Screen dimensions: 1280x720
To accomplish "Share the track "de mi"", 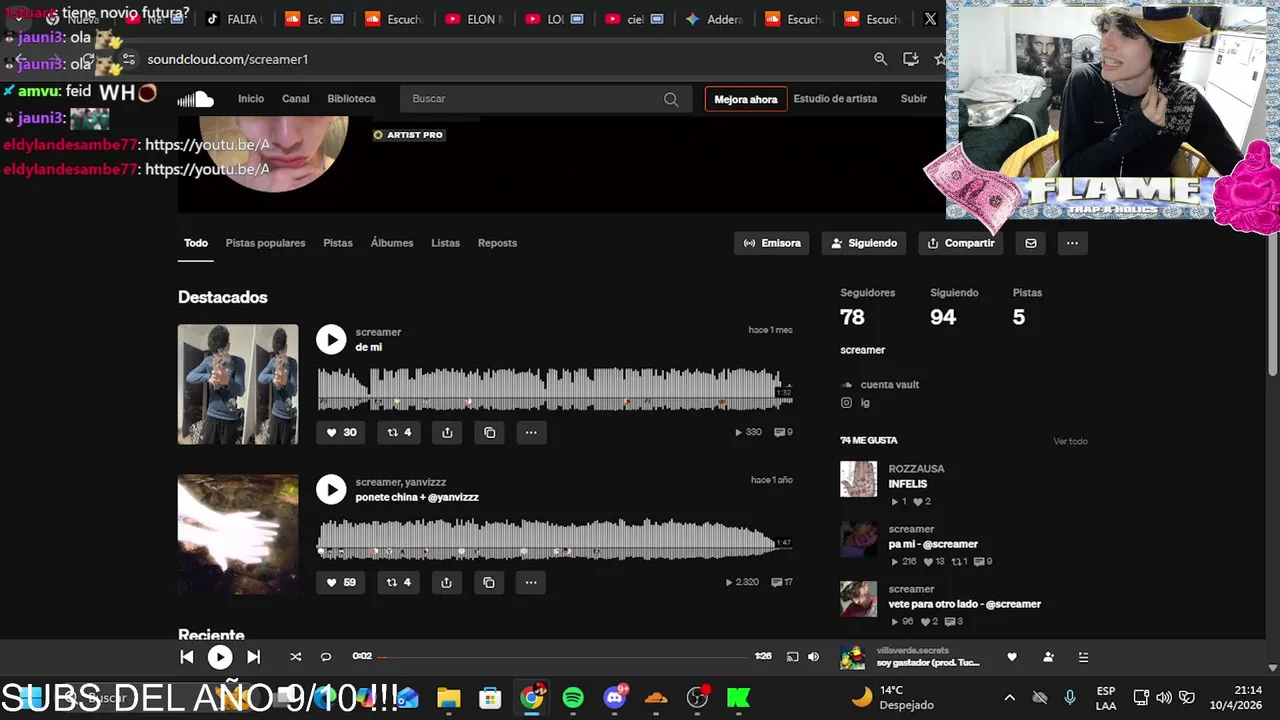I will point(447,432).
